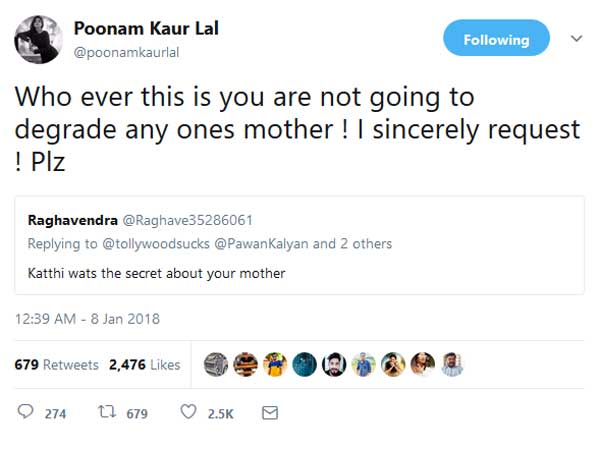Expand the "2 others" reply recipients
The width and height of the screenshot is (600, 450).
[x=366, y=244]
